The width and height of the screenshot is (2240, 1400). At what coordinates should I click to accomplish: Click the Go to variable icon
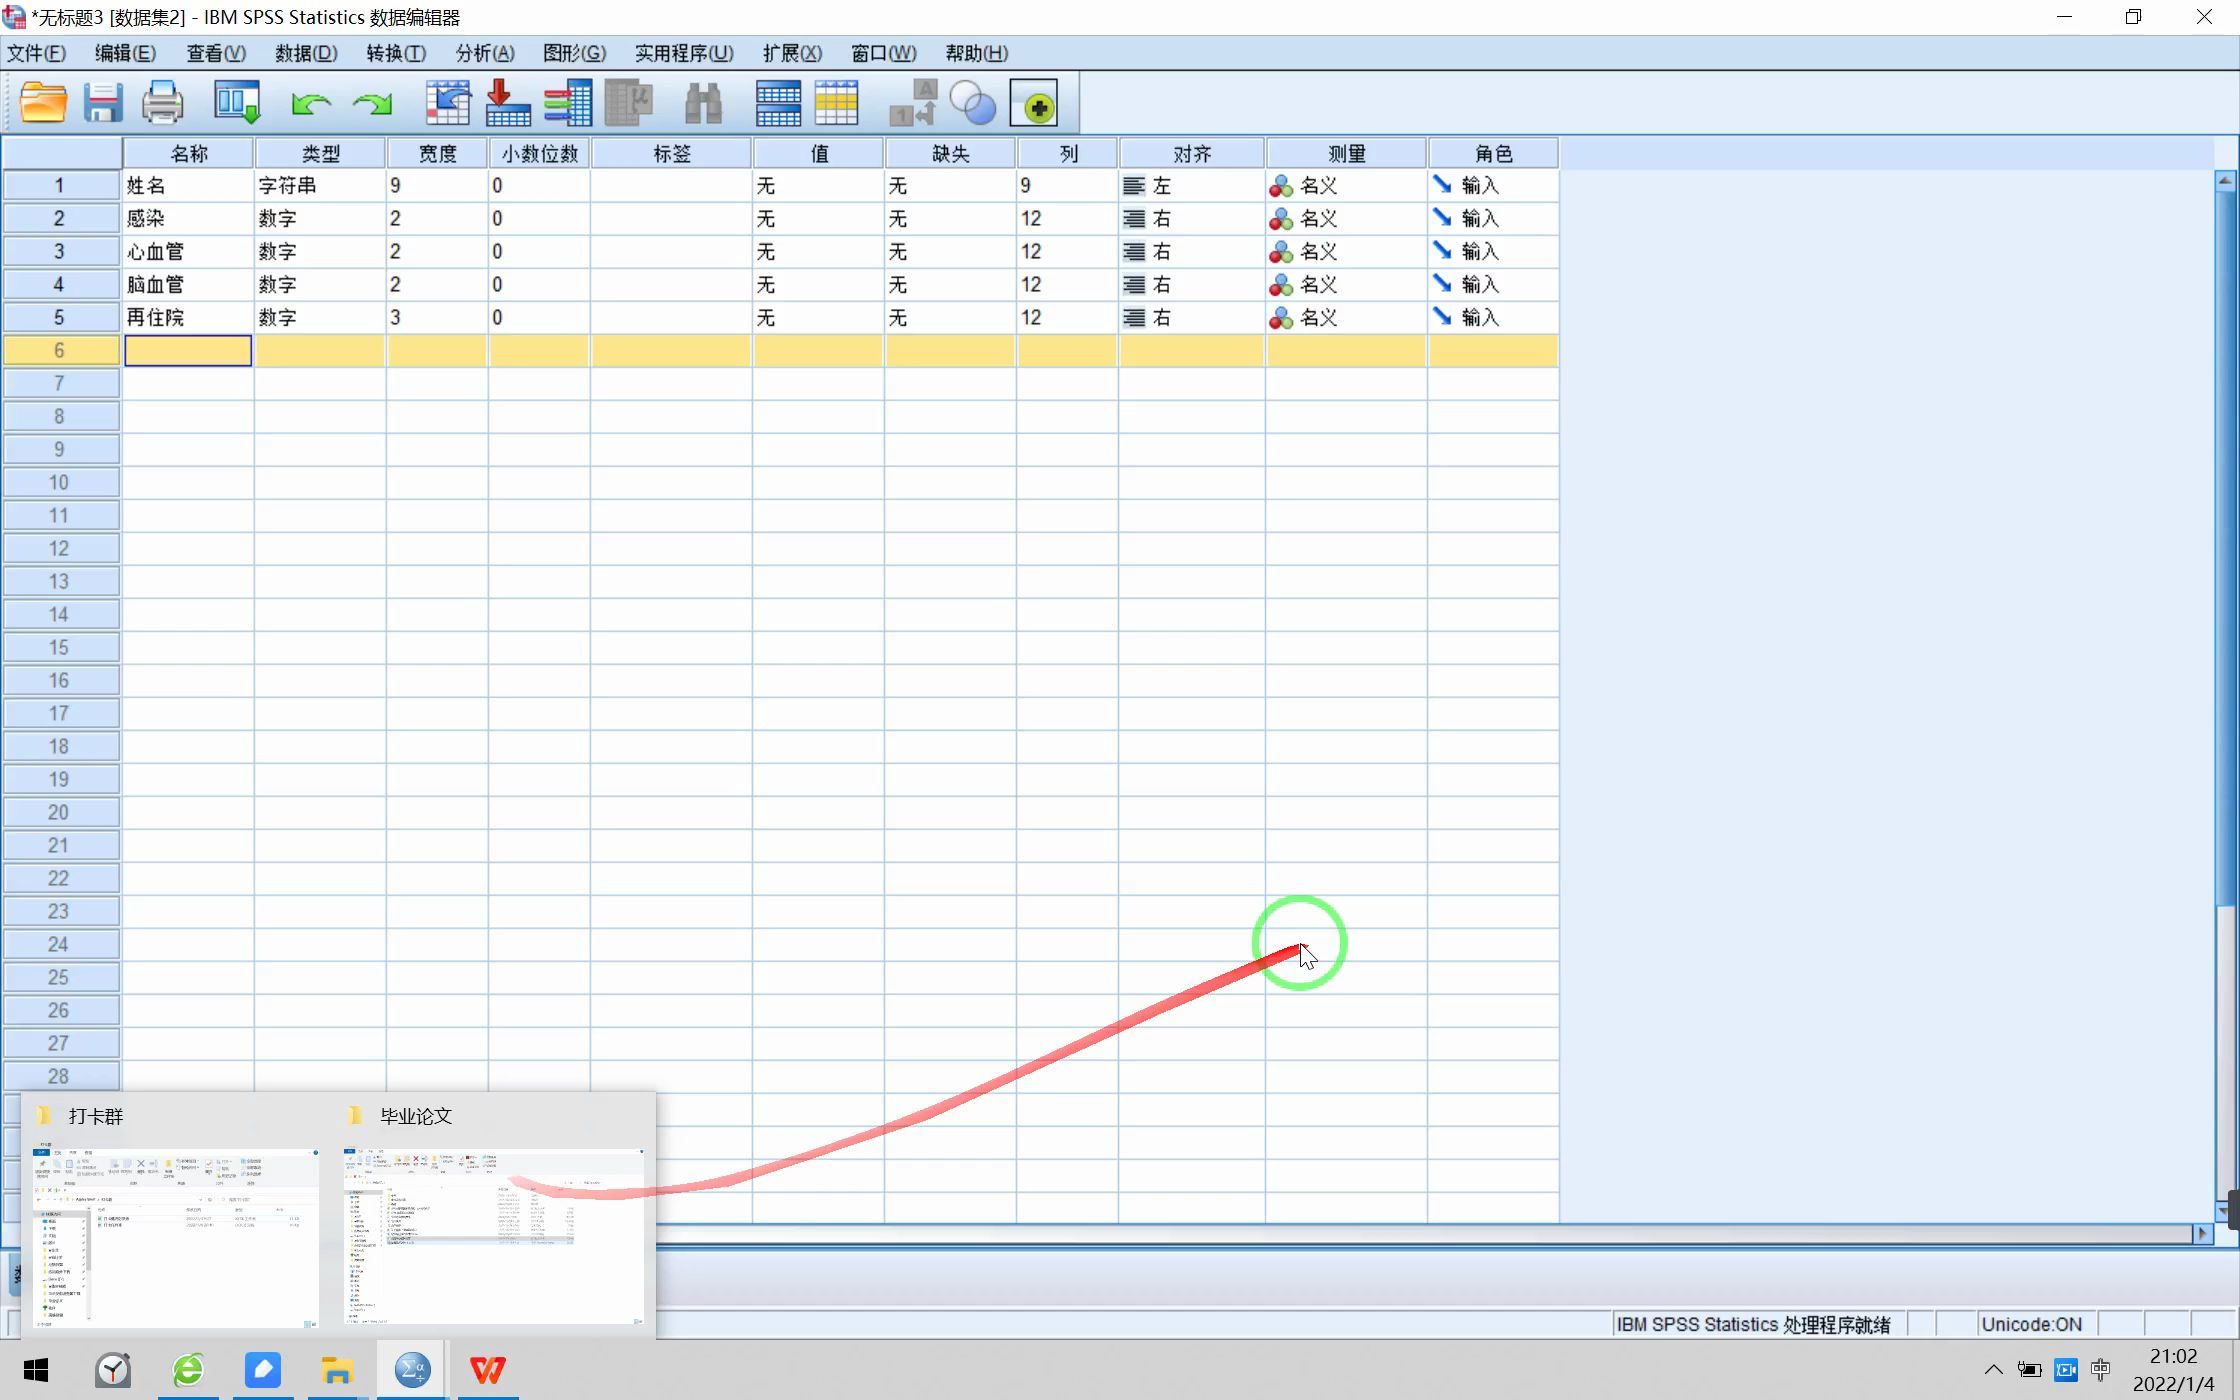(x=508, y=103)
